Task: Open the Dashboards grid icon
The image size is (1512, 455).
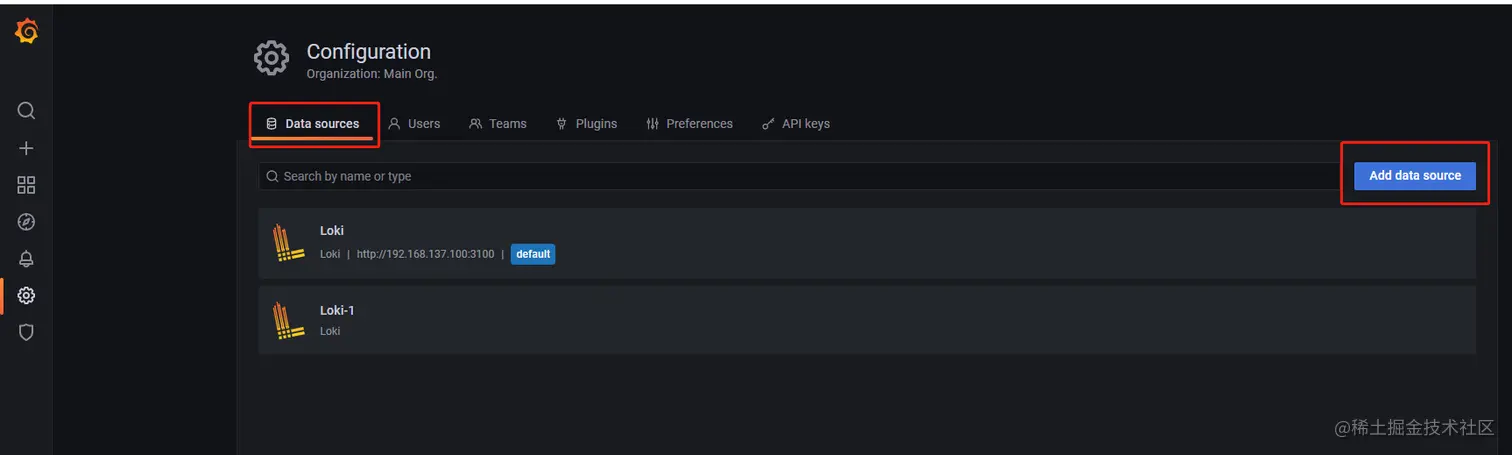Action: [x=27, y=185]
